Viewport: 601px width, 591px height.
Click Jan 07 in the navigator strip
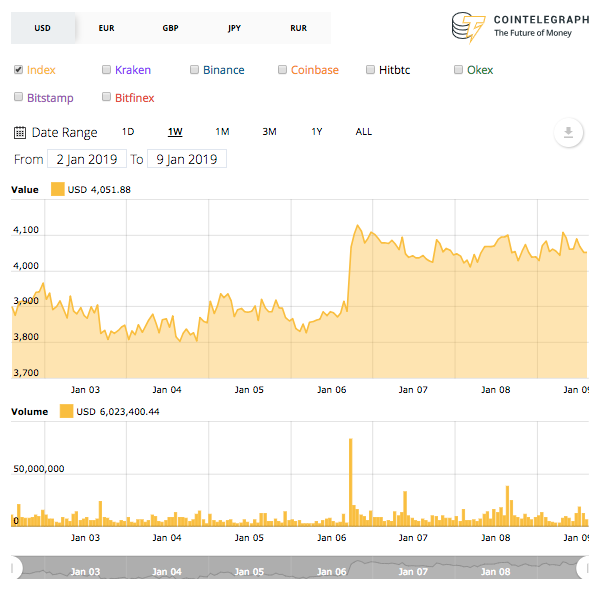413,571
